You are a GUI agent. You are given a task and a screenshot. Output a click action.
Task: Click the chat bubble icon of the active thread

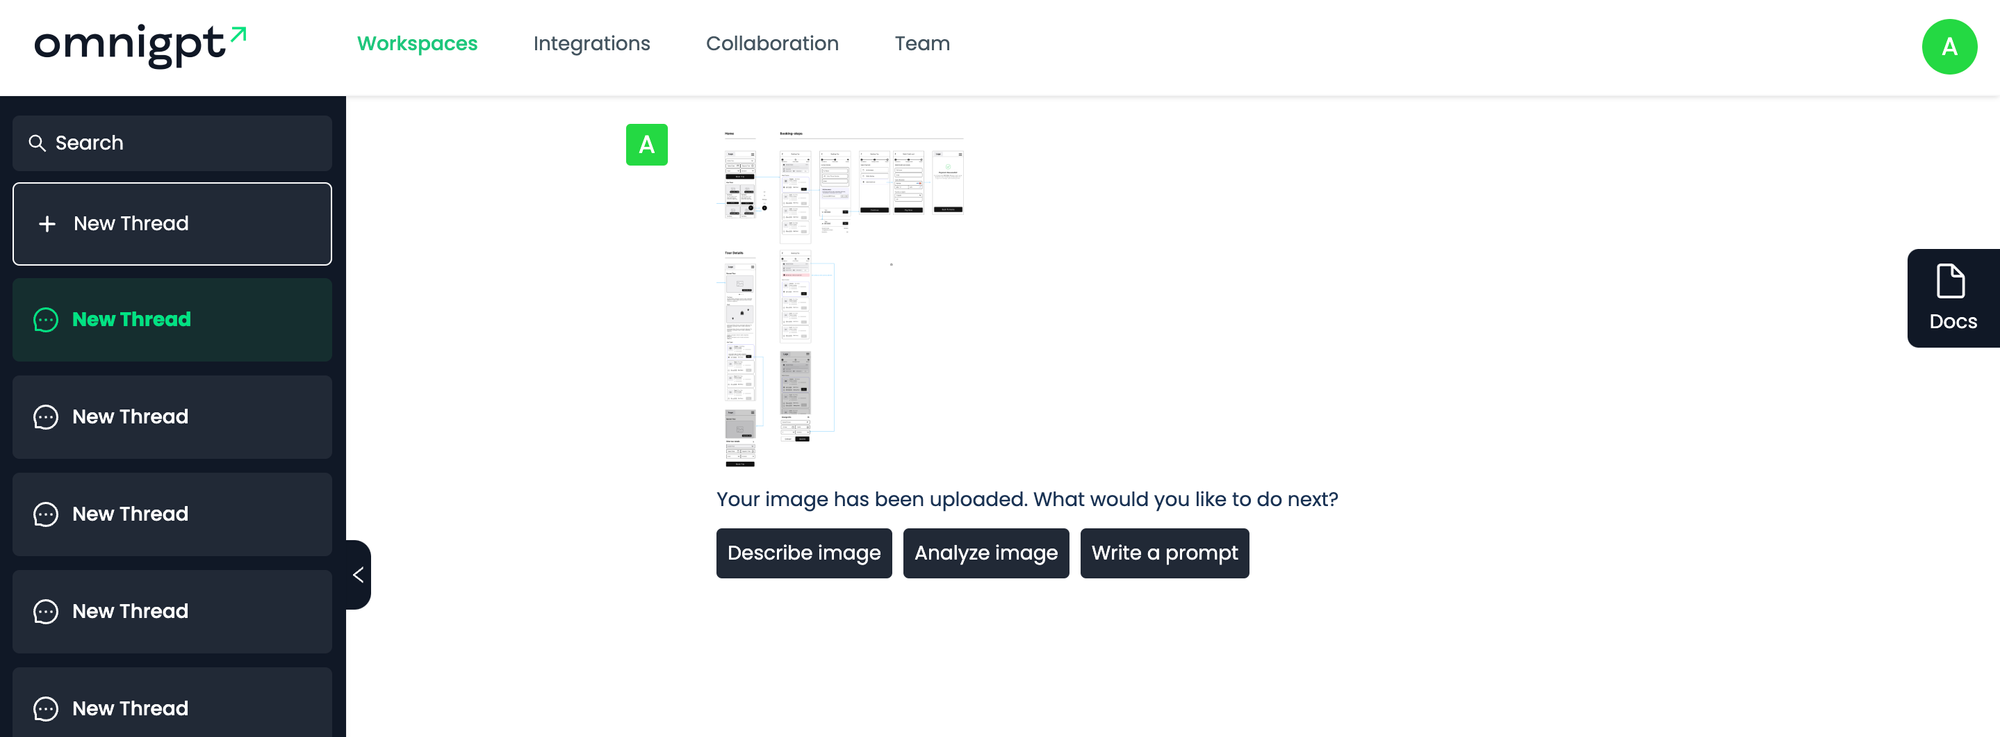click(46, 320)
